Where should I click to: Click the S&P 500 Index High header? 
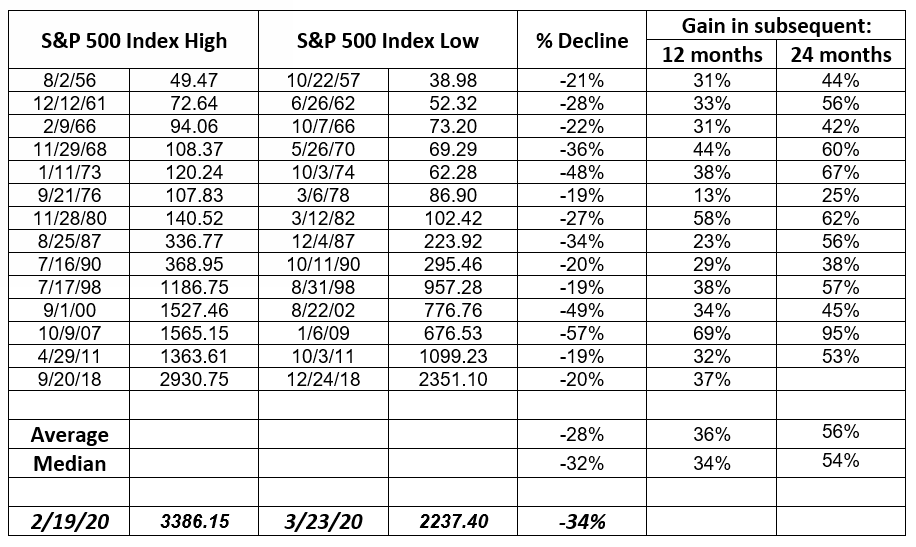pyautogui.click(x=133, y=41)
